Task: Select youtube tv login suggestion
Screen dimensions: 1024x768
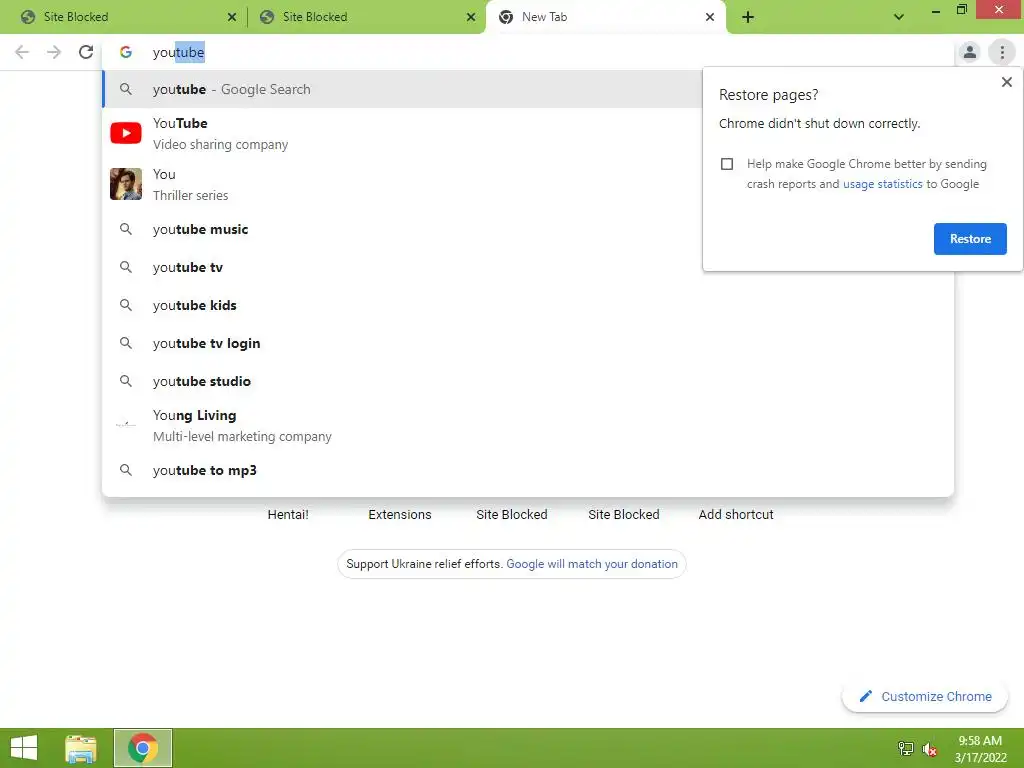Action: tap(528, 343)
